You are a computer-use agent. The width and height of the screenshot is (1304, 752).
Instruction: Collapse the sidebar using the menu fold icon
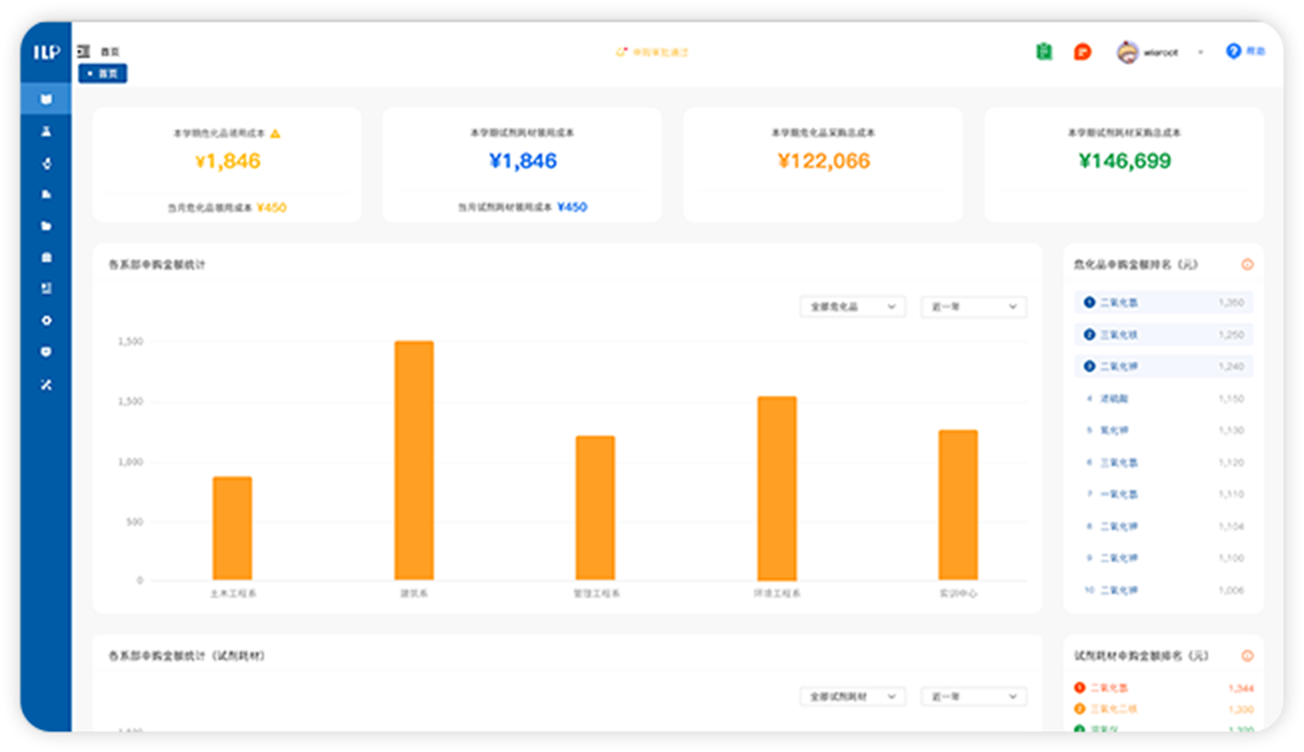[x=83, y=51]
